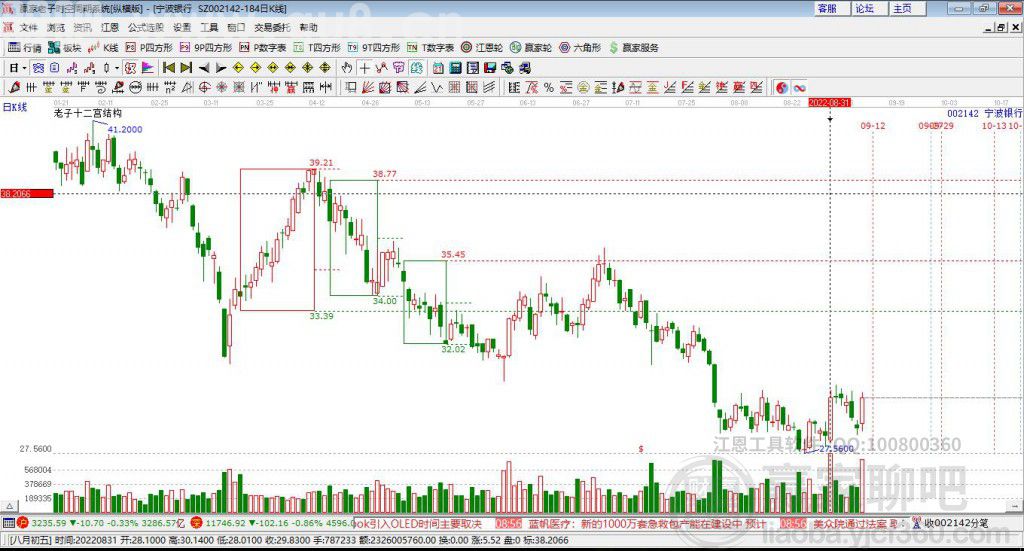Switch to K线 chart view
The image size is (1024, 551).
[x=103, y=48]
